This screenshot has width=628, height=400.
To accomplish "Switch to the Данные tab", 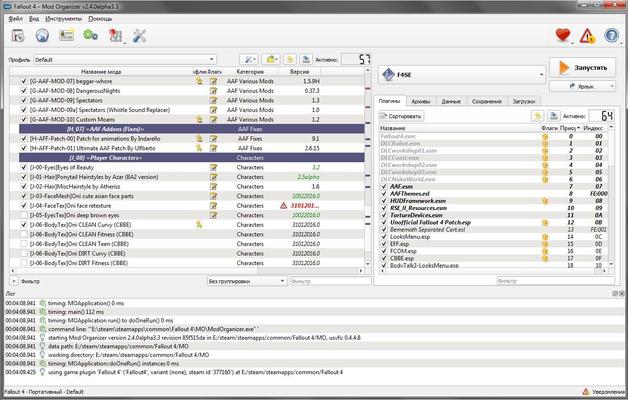I will point(451,102).
